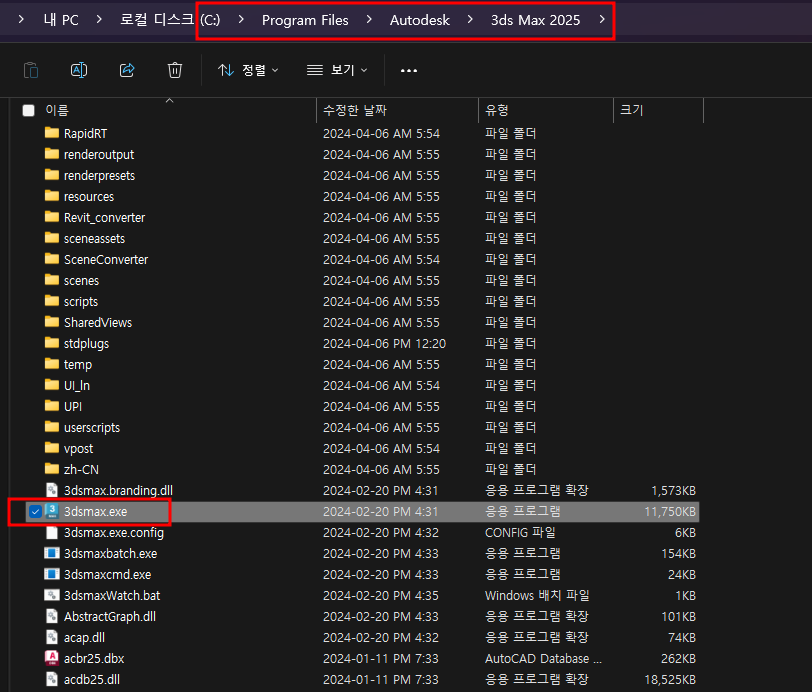Expand chevron after 내 PC breadcrumb
This screenshot has height=692, width=812.
click(99, 20)
